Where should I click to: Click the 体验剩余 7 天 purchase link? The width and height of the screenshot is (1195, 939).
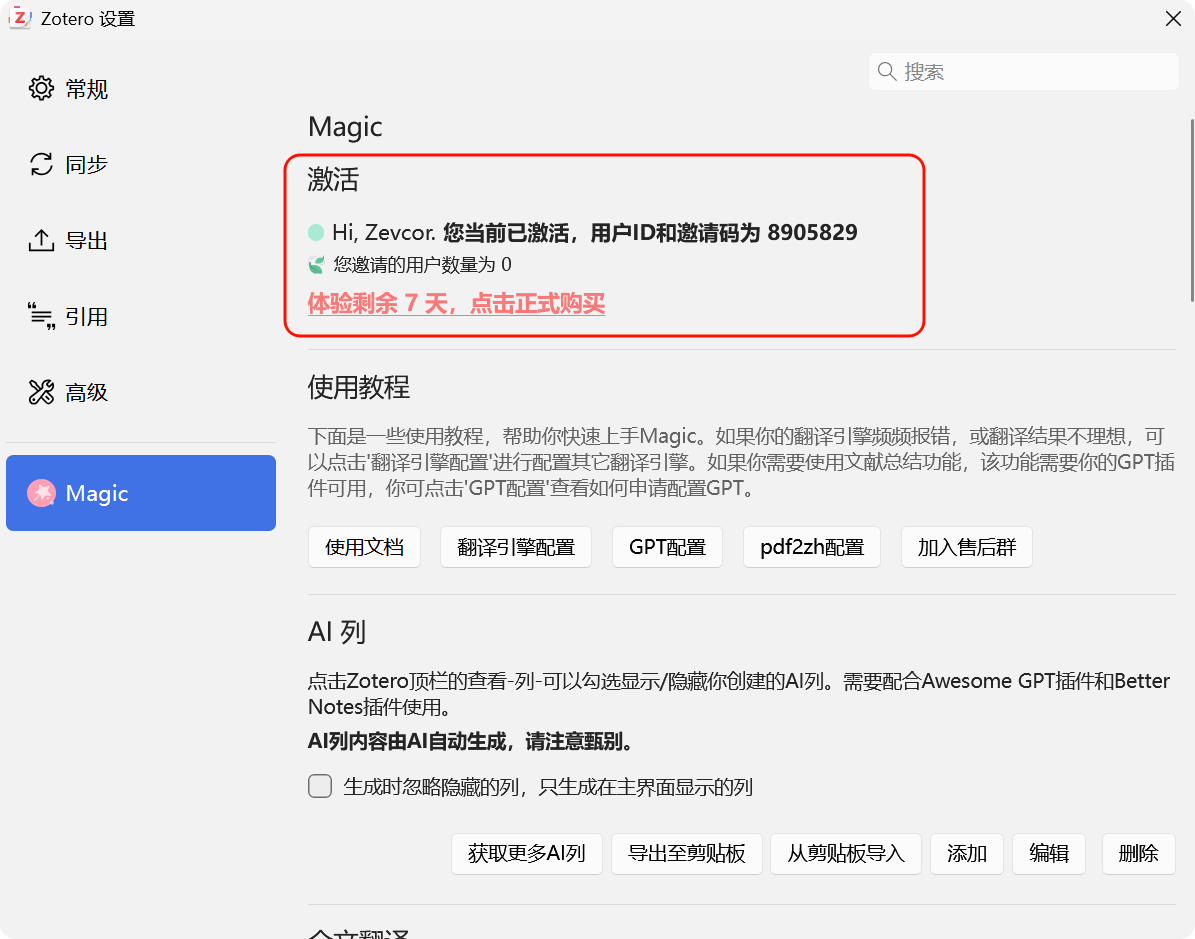click(x=456, y=303)
